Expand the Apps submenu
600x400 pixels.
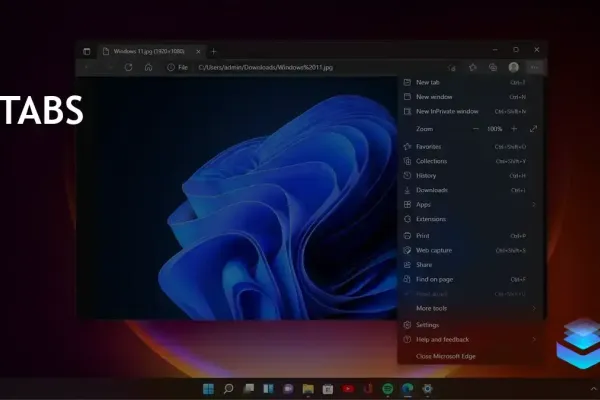point(470,205)
